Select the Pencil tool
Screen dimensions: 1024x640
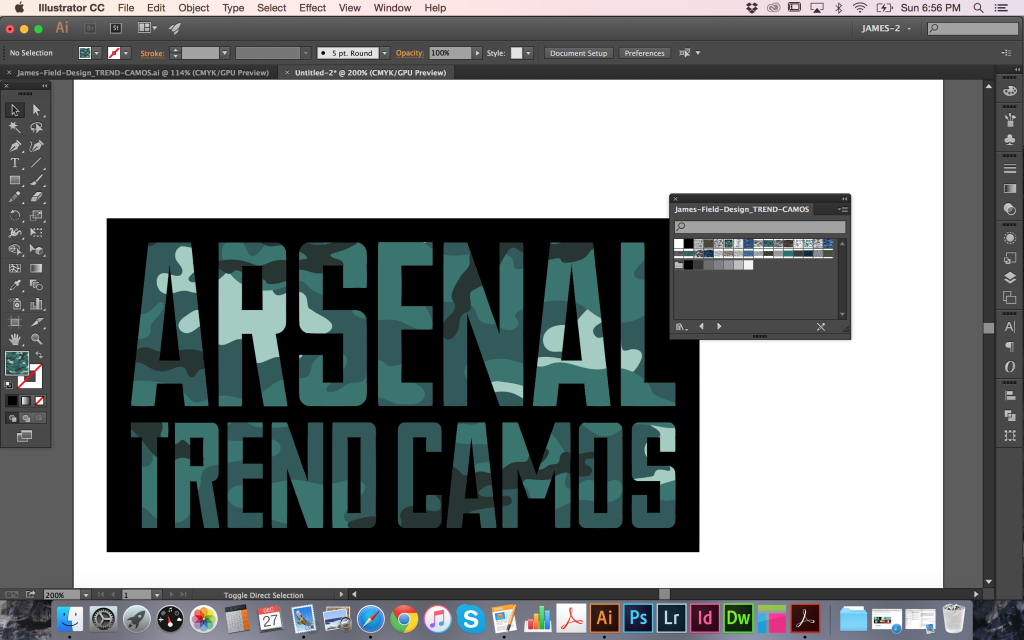(x=15, y=197)
